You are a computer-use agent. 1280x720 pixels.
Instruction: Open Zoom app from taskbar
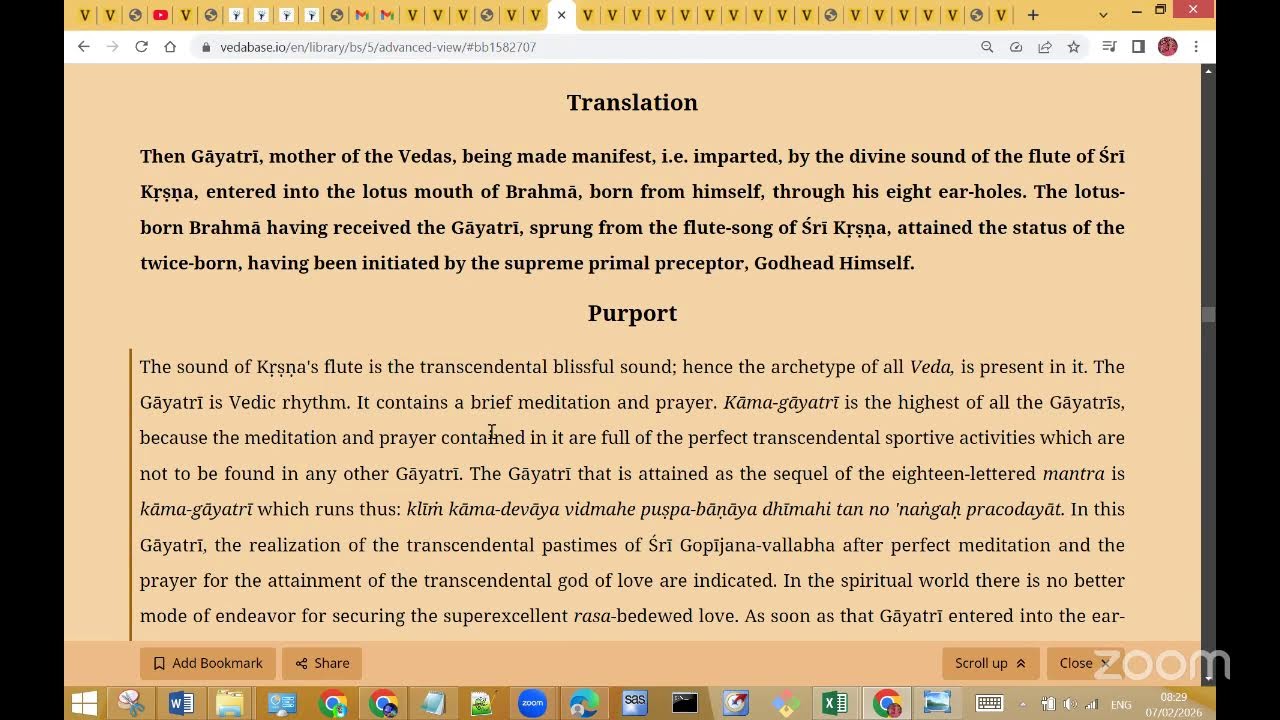[x=533, y=703]
